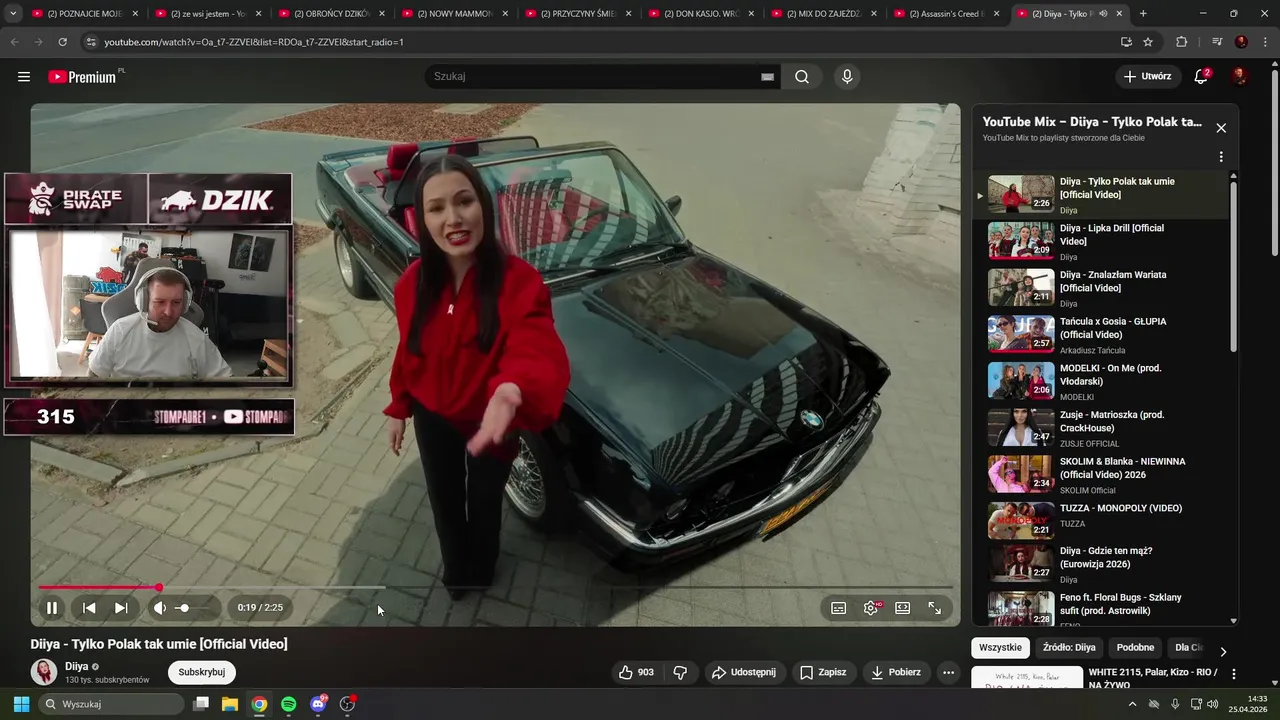Select Tańcula x Gosia - GŁUPIA
Screen dimensions: 1280x720
1099,335
